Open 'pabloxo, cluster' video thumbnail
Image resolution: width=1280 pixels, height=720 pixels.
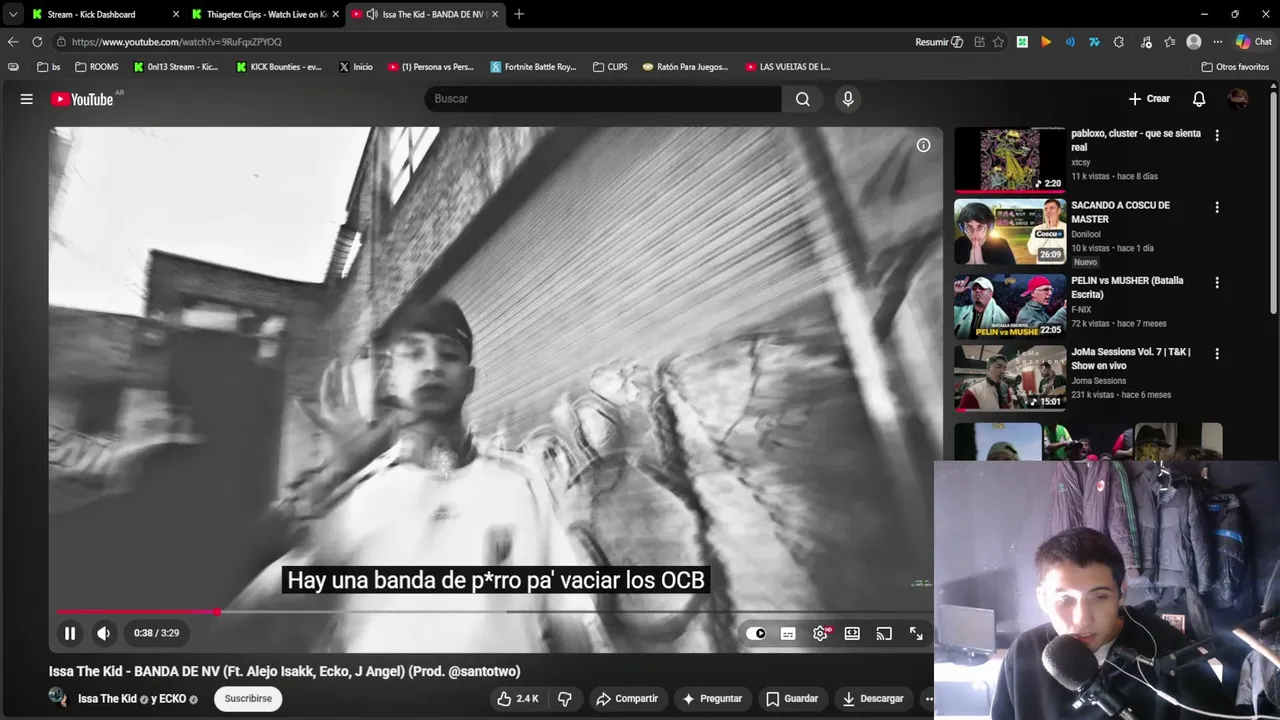click(1010, 159)
